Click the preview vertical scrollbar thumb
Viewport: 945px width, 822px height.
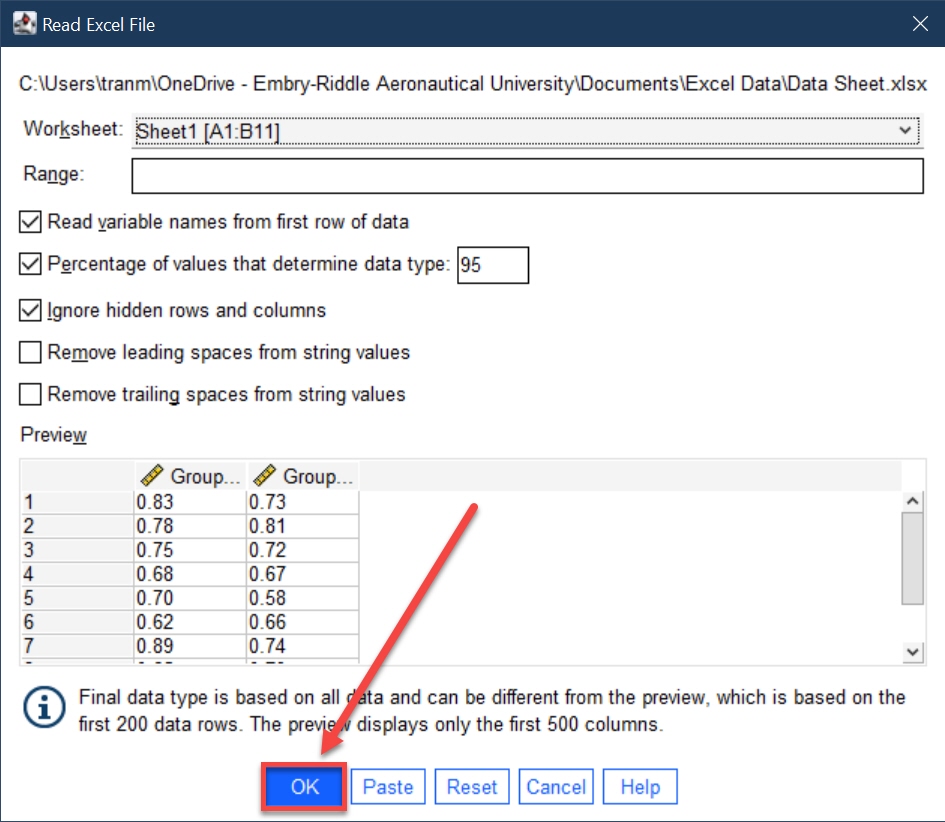click(912, 558)
